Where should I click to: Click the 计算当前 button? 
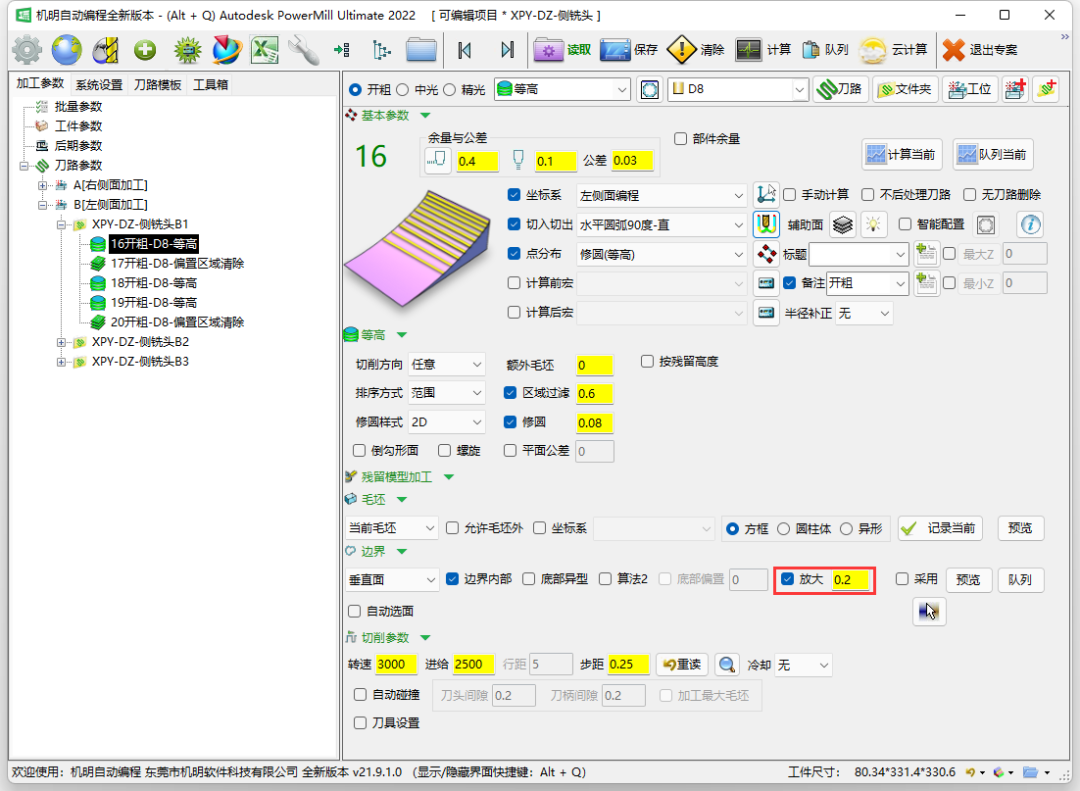pos(902,154)
